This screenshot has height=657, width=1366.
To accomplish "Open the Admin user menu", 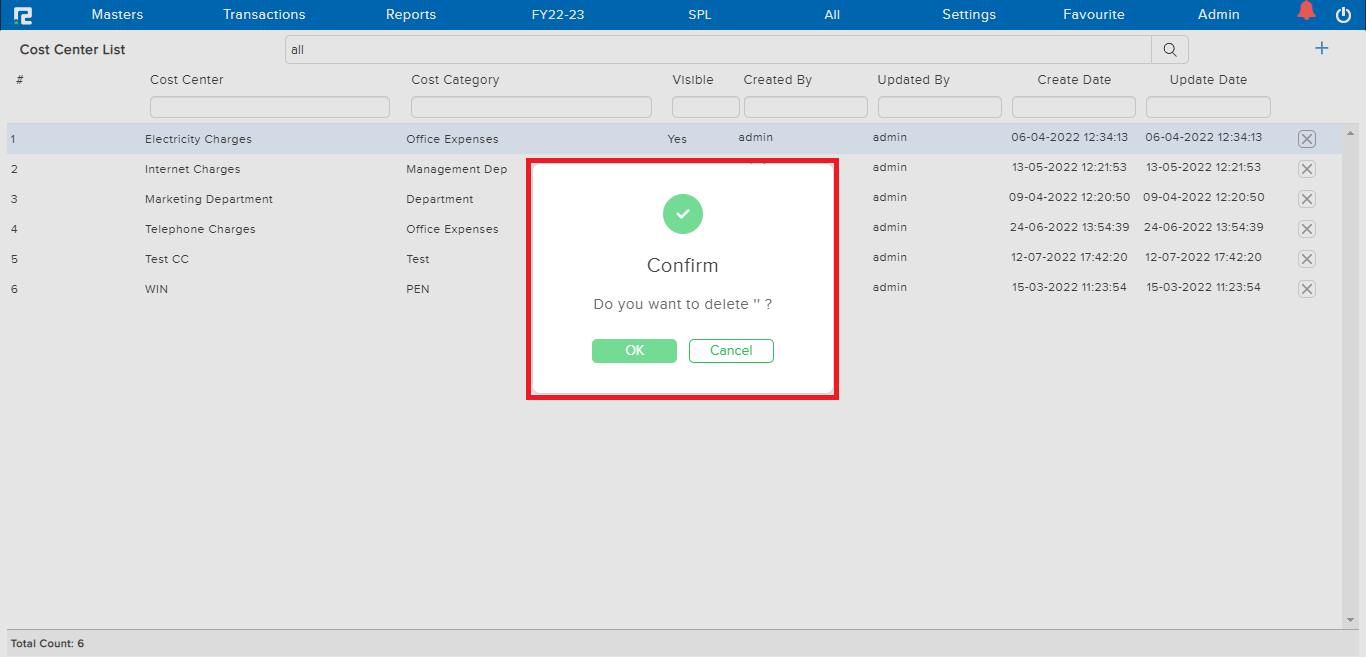I will pyautogui.click(x=1218, y=15).
